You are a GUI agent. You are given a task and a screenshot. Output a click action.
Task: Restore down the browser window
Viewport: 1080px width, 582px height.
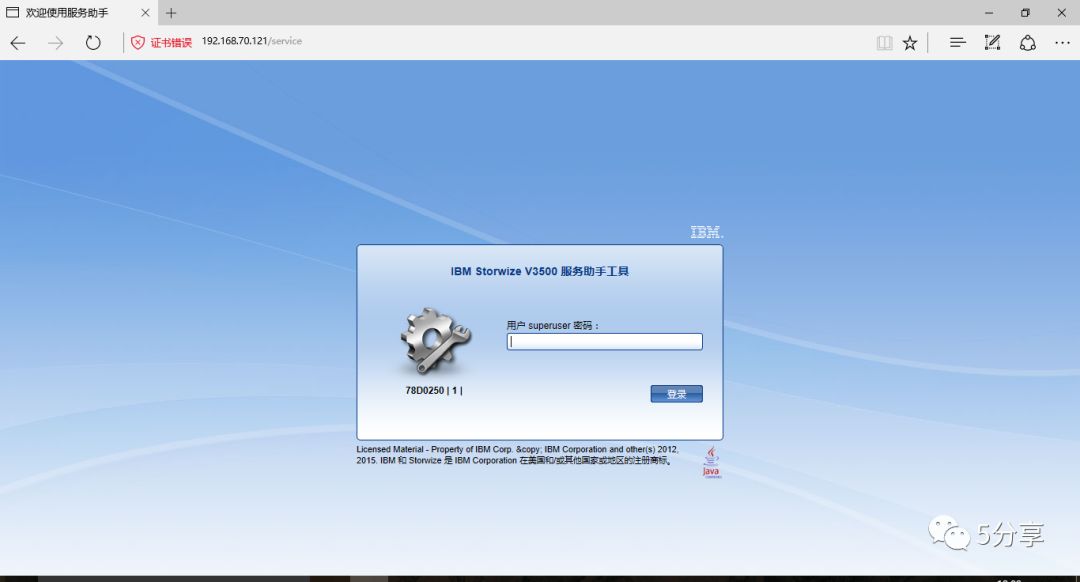point(1025,12)
